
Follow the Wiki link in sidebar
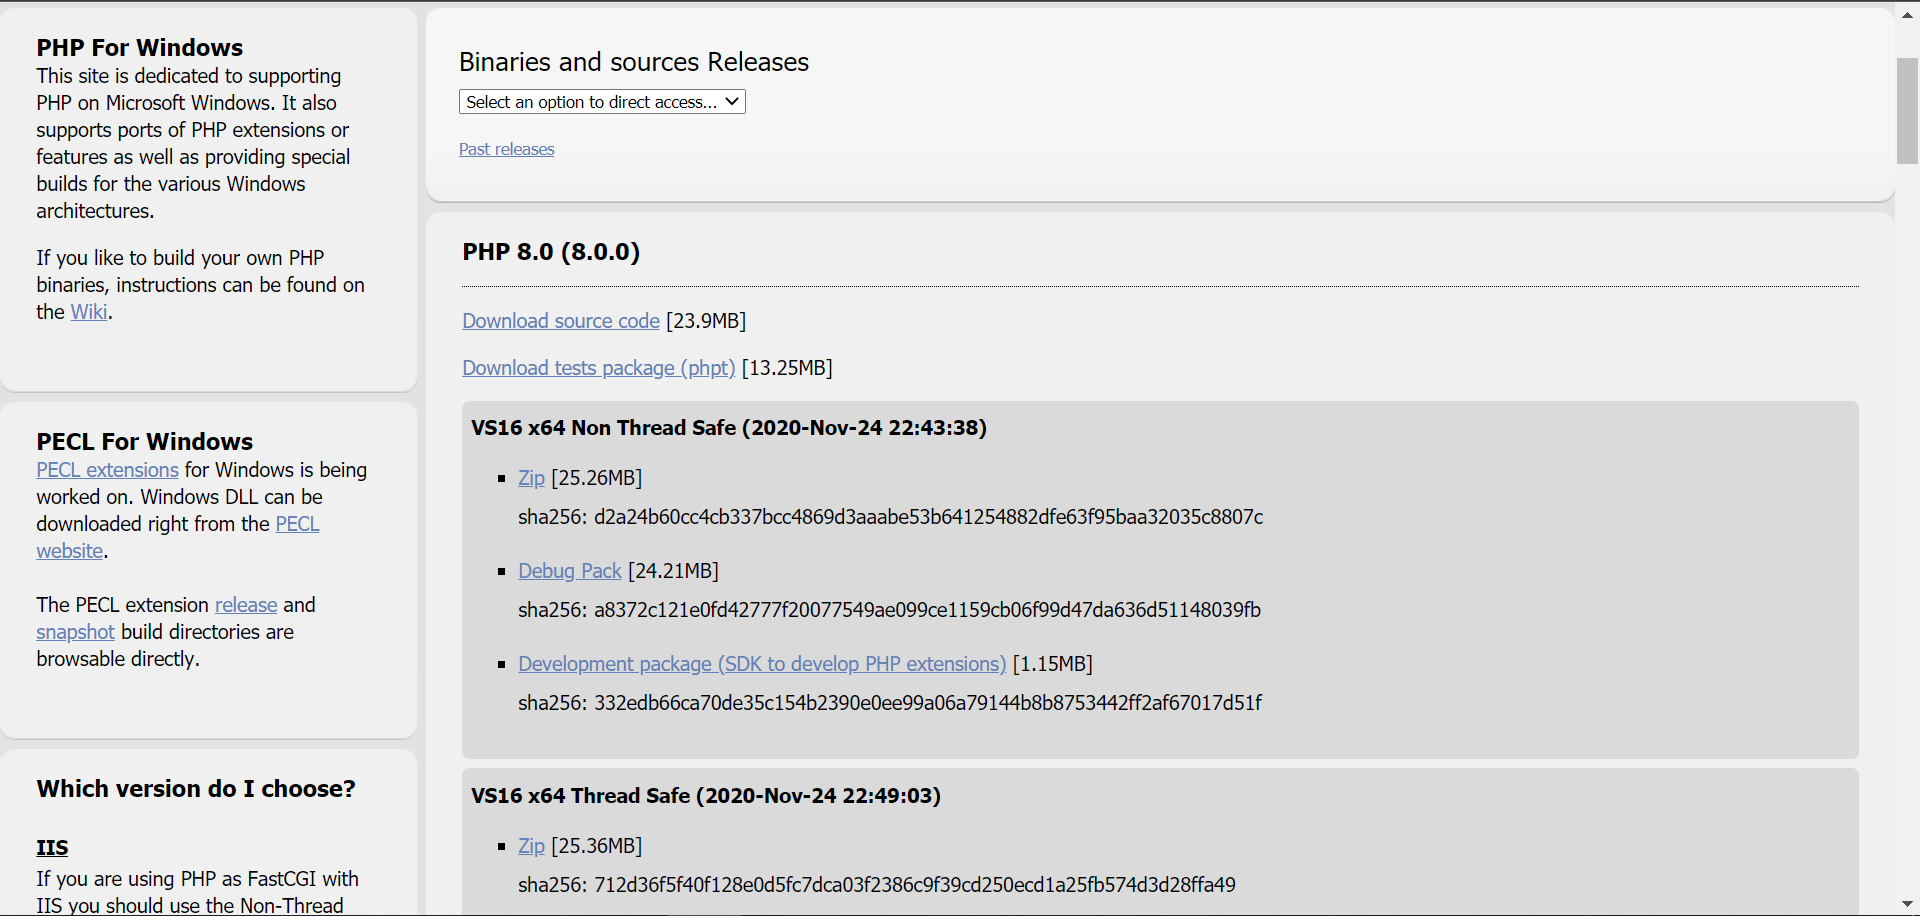tap(88, 312)
